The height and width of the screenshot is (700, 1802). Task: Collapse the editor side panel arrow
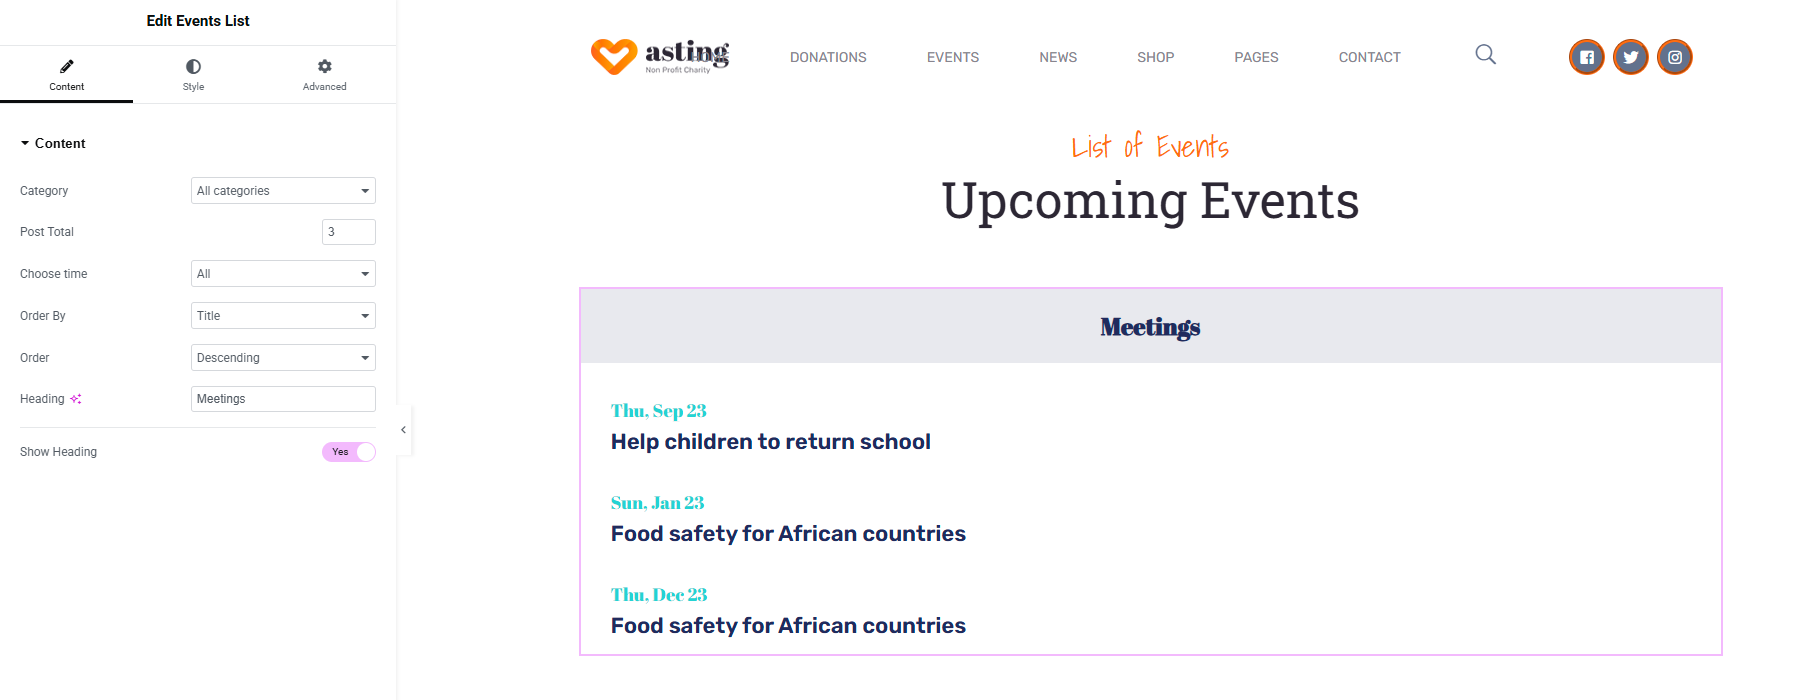pyautogui.click(x=403, y=430)
